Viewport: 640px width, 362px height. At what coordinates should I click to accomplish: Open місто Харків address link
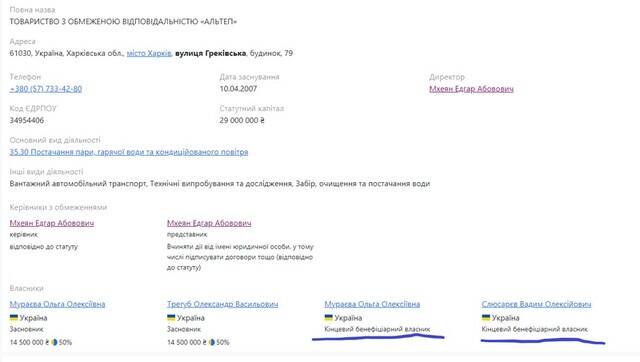pos(149,53)
